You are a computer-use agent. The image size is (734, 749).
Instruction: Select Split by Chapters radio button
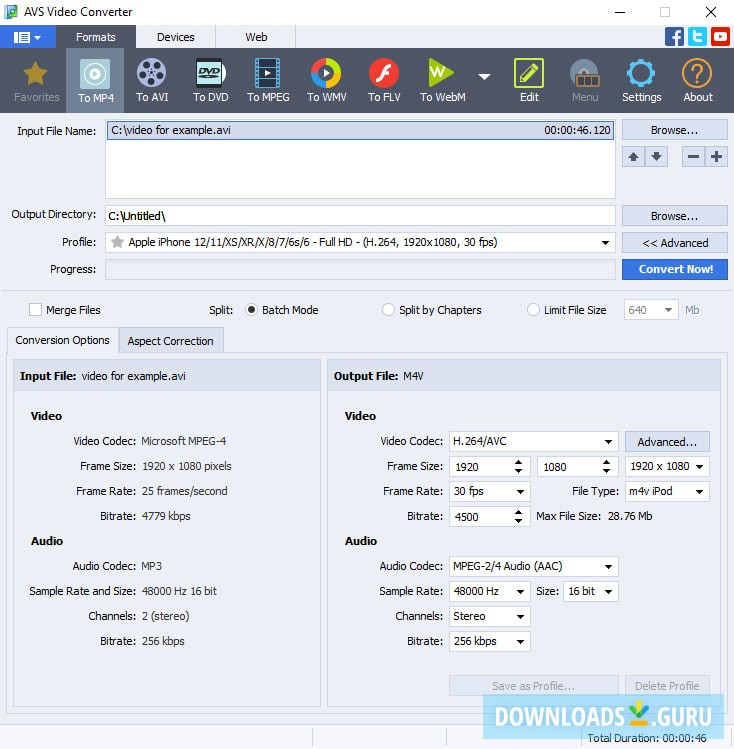[388, 310]
